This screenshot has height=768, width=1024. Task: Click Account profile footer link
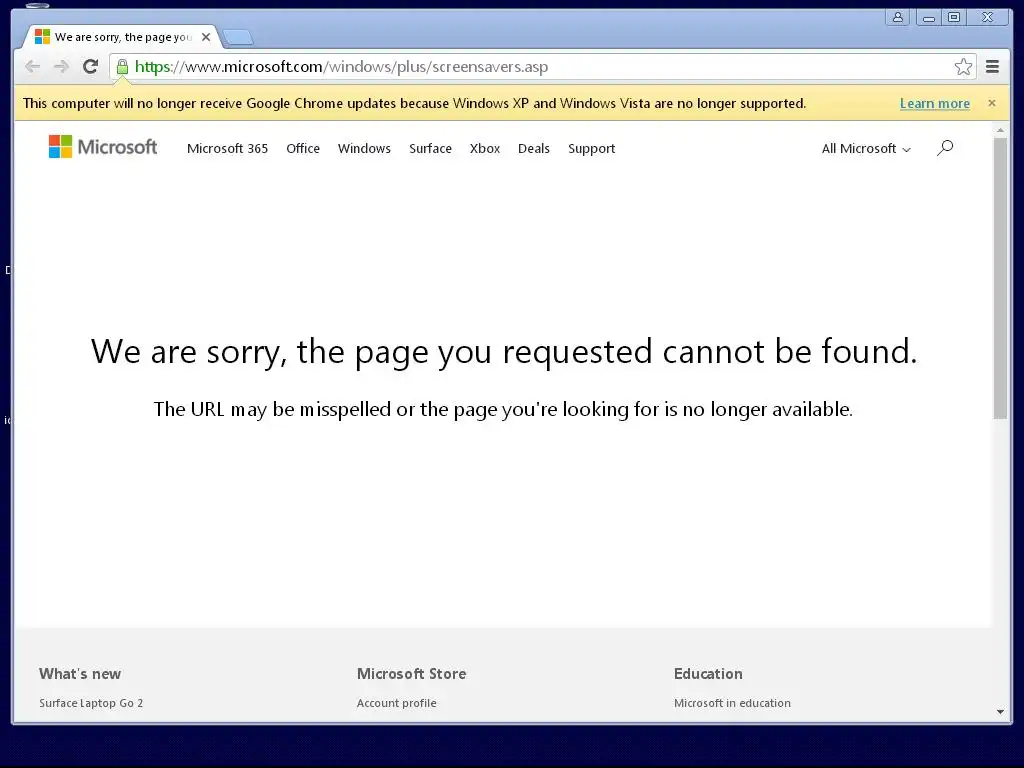[396, 703]
